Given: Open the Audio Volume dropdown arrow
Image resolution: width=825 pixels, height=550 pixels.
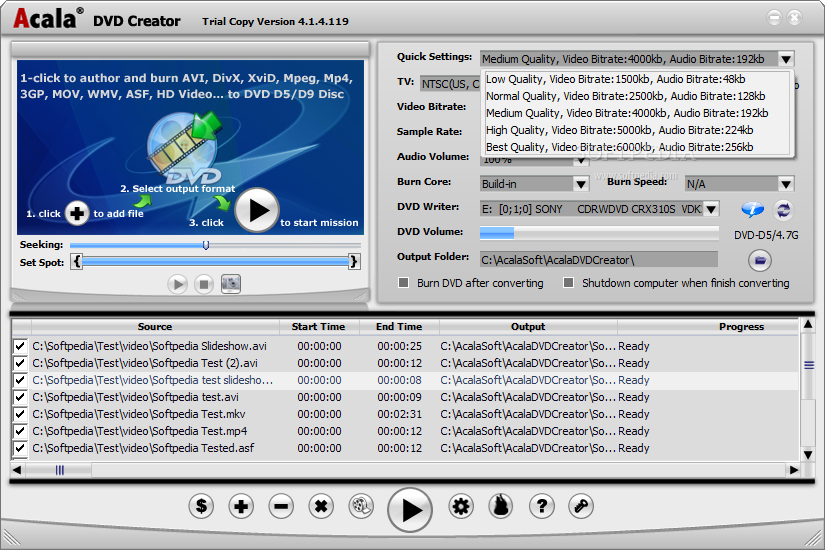Looking at the screenshot, I should [x=580, y=160].
